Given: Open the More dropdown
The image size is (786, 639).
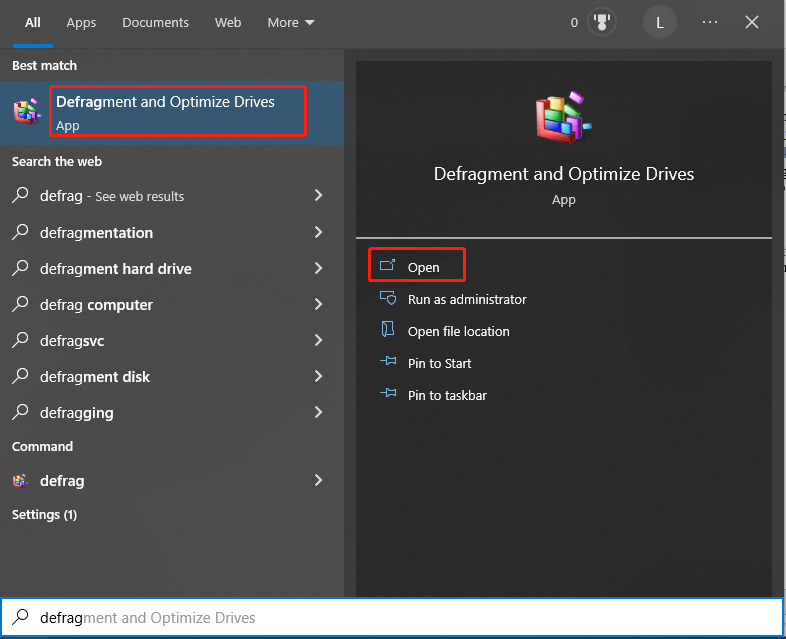Looking at the screenshot, I should click(x=291, y=23).
